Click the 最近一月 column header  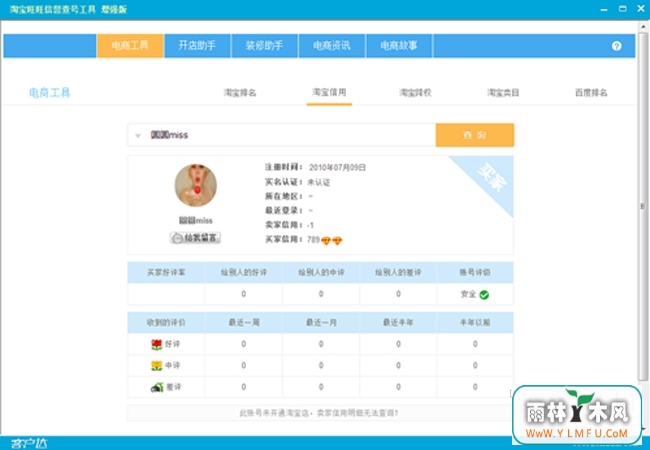point(321,322)
